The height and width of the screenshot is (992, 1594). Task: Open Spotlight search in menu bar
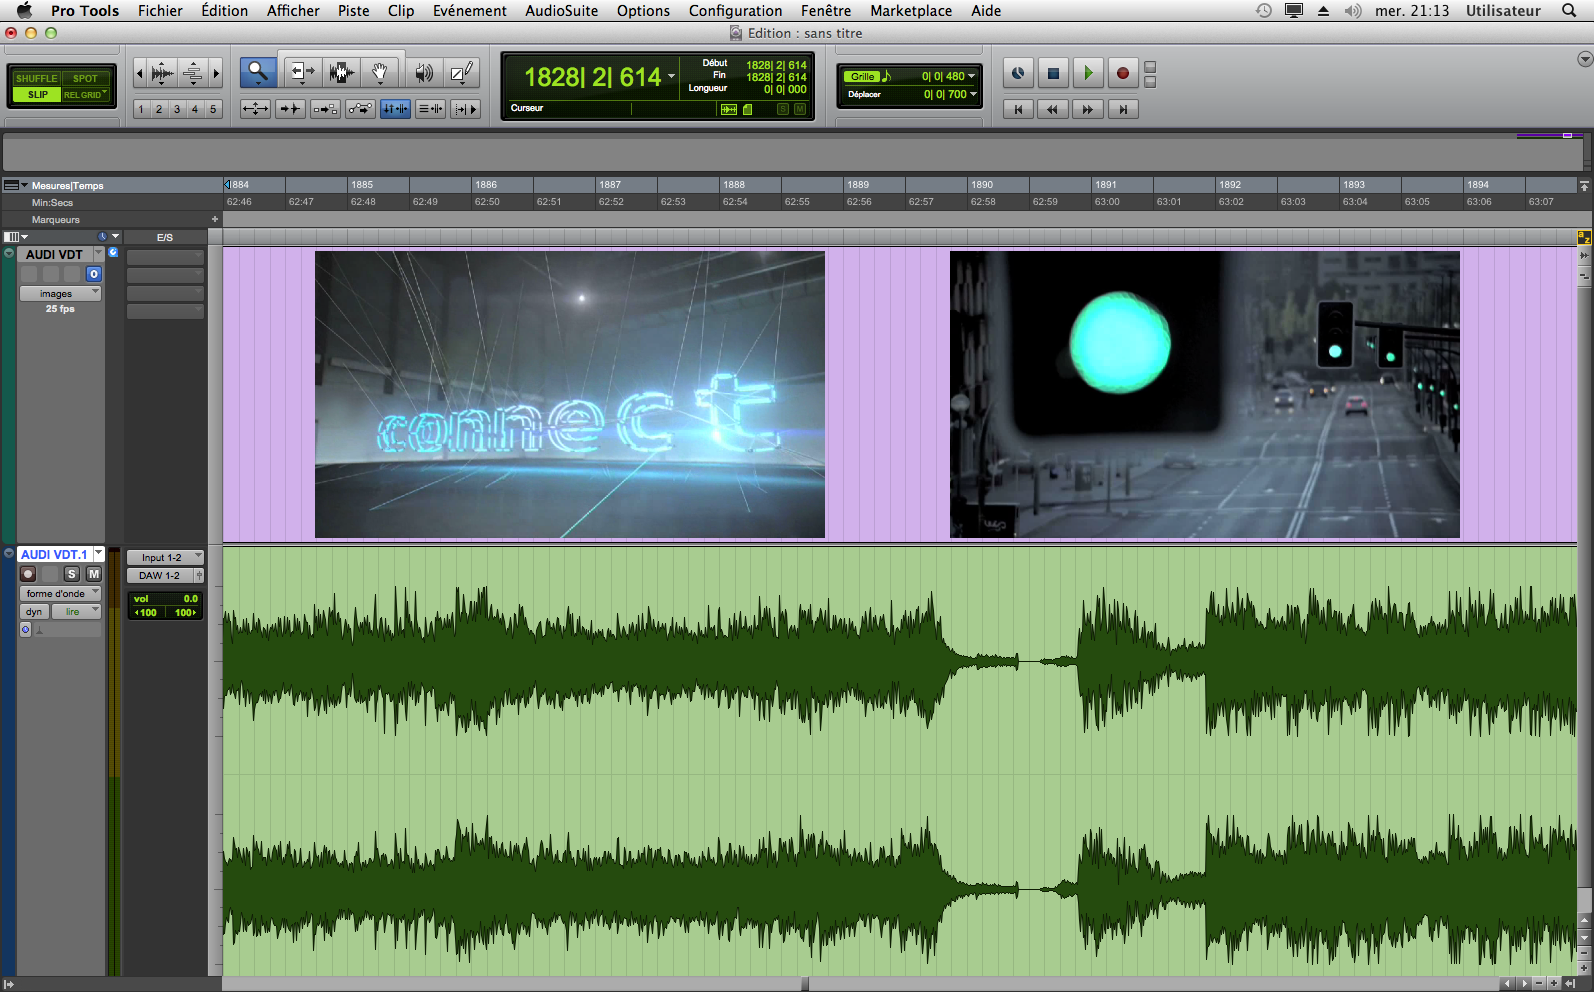(1569, 10)
